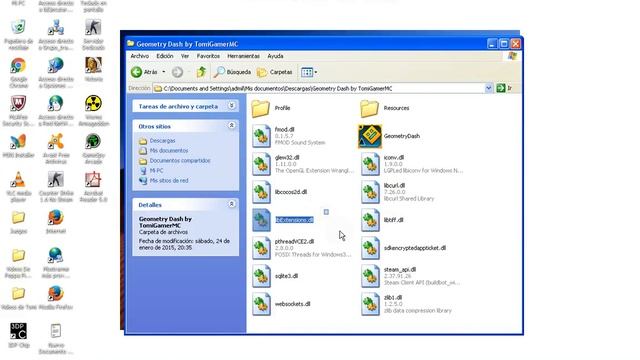640x360 pixels.
Task: Open the Ayuda menu
Action: click(276, 56)
